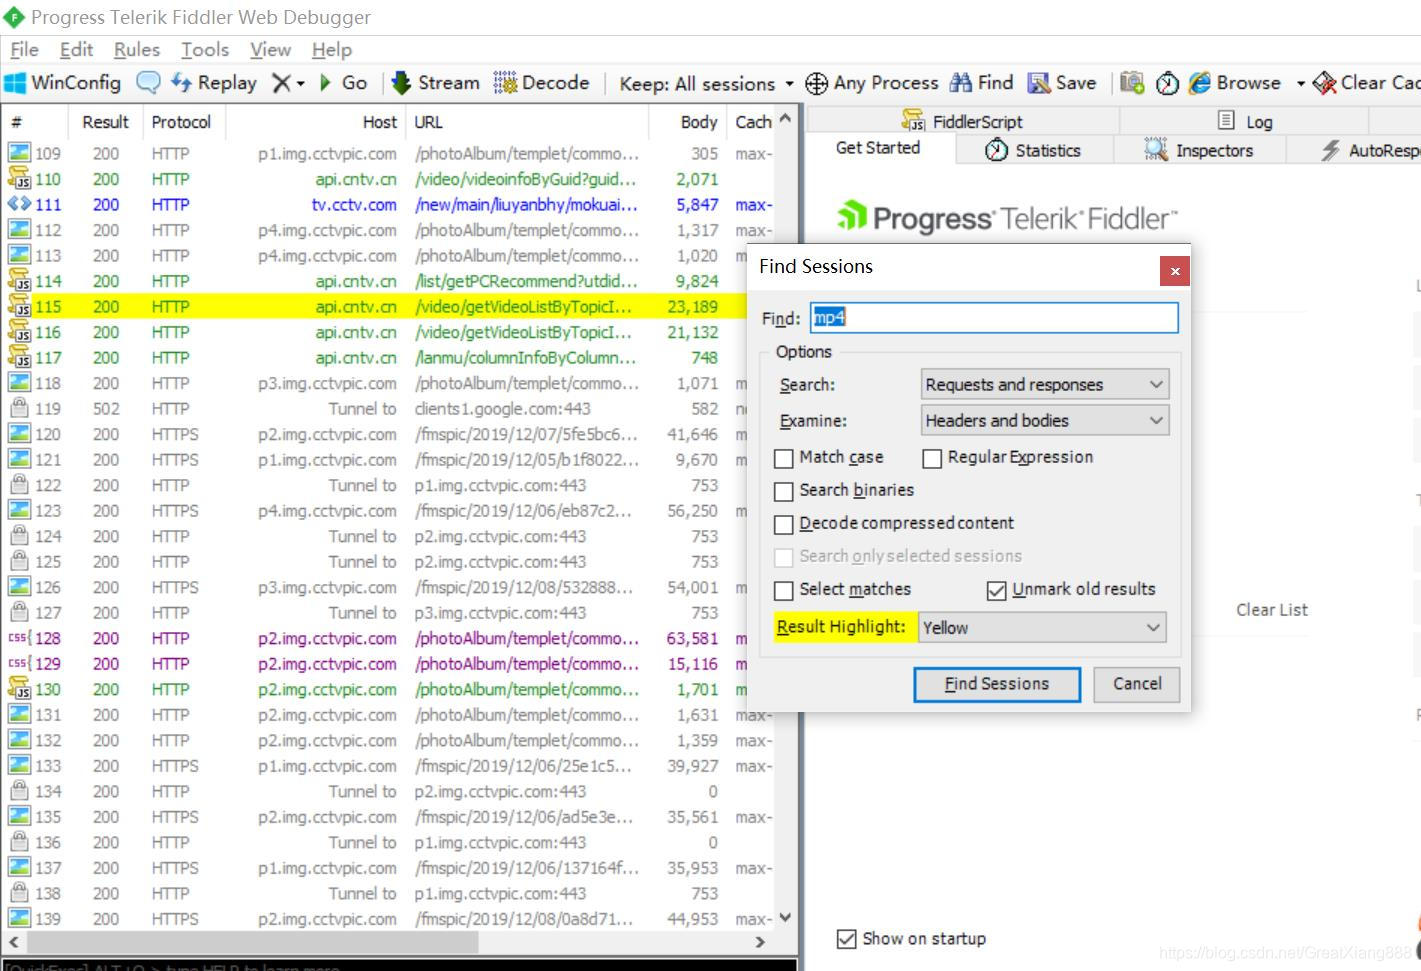Screen dimensions: 1421x971
Task: Click the Remove sessions X icon
Action: [281, 83]
